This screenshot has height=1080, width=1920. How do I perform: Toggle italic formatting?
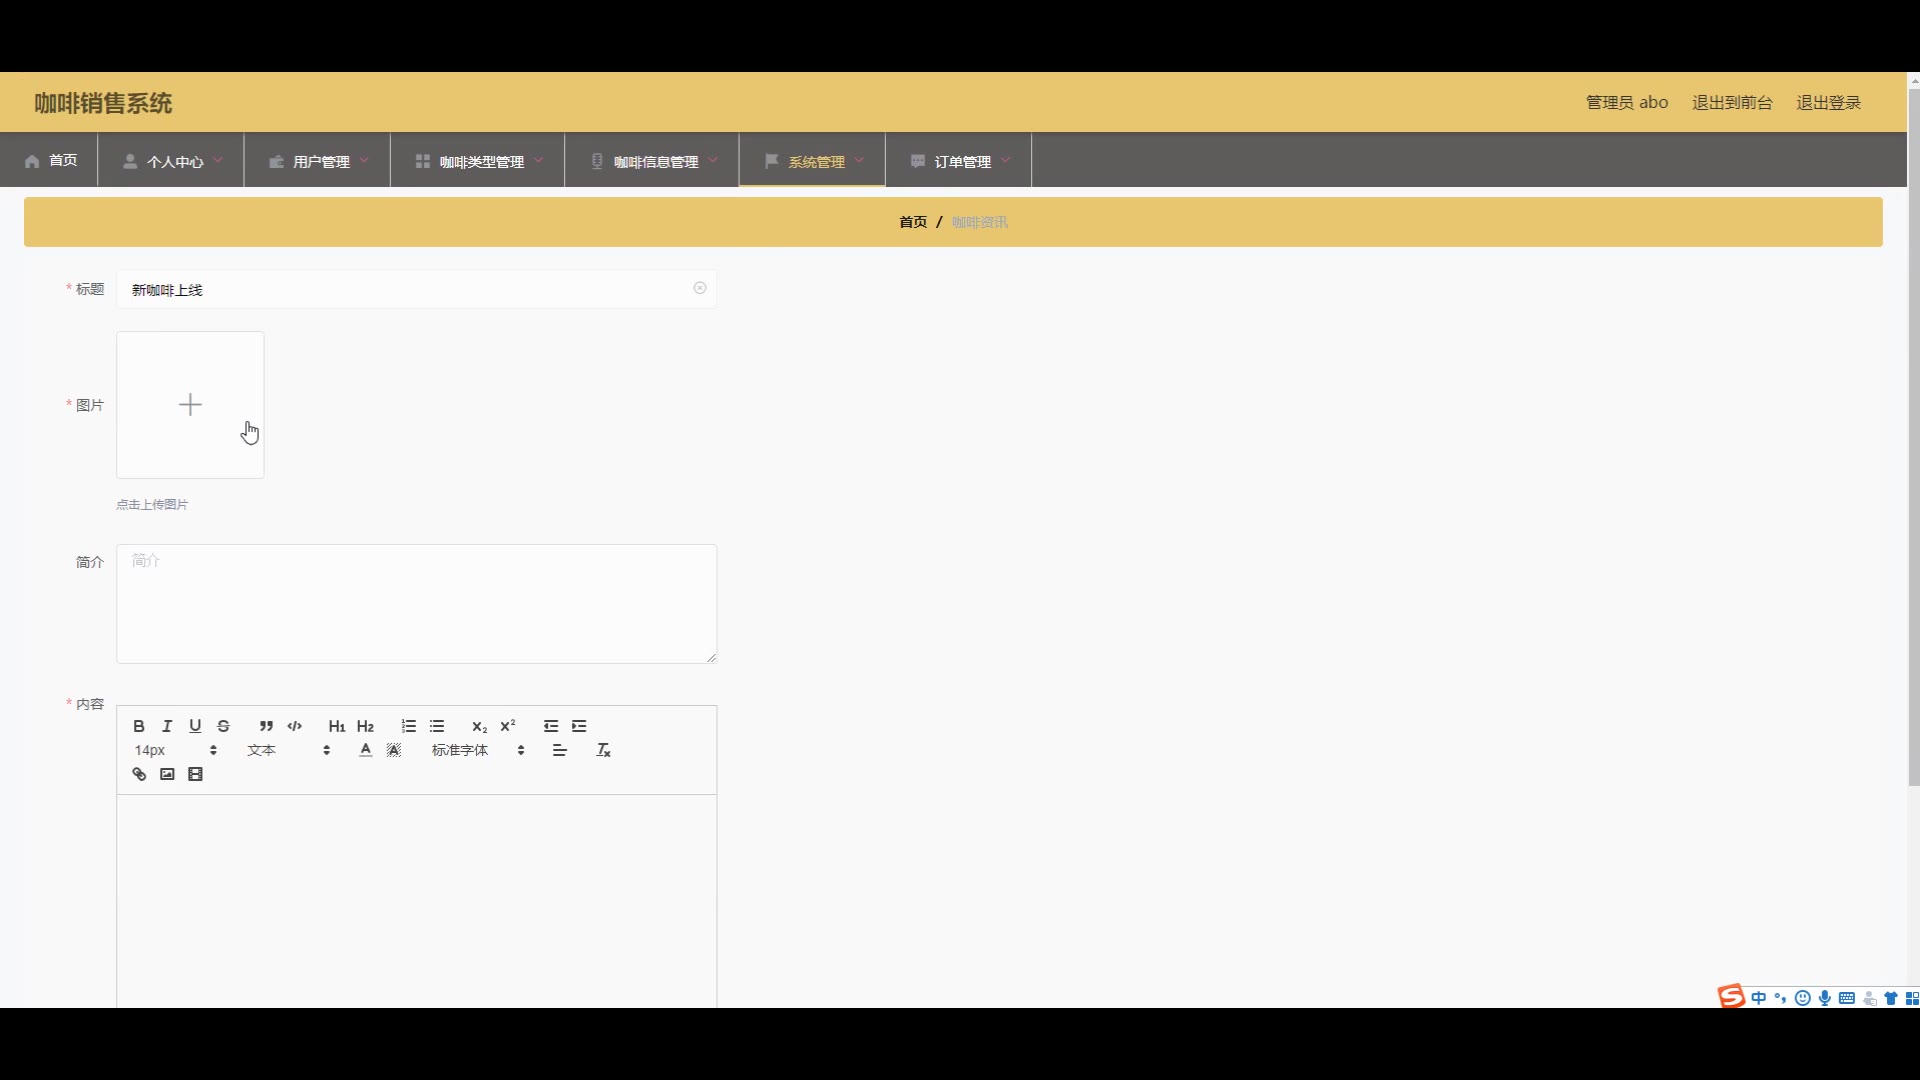(x=167, y=726)
